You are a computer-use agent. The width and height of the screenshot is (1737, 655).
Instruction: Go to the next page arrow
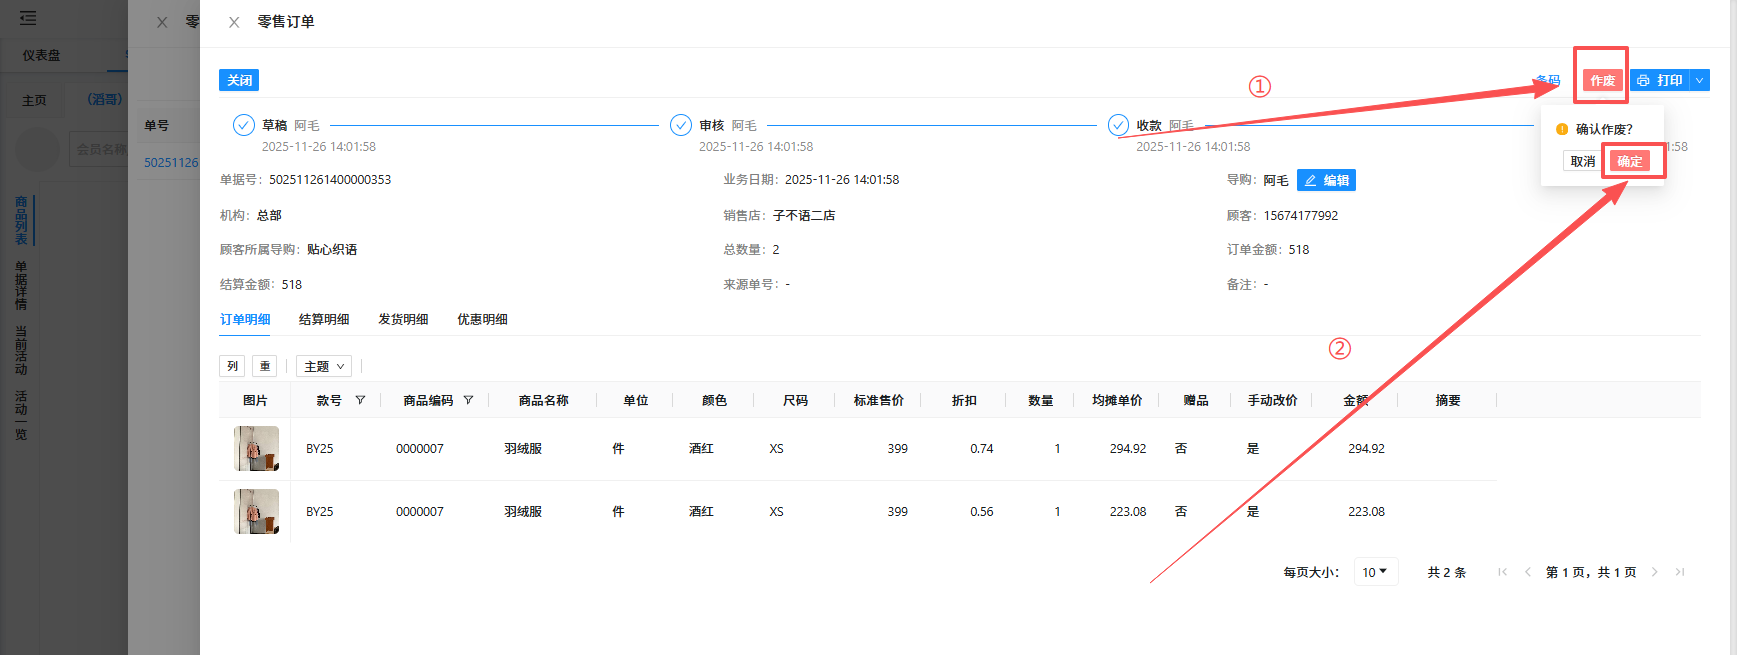click(1655, 572)
